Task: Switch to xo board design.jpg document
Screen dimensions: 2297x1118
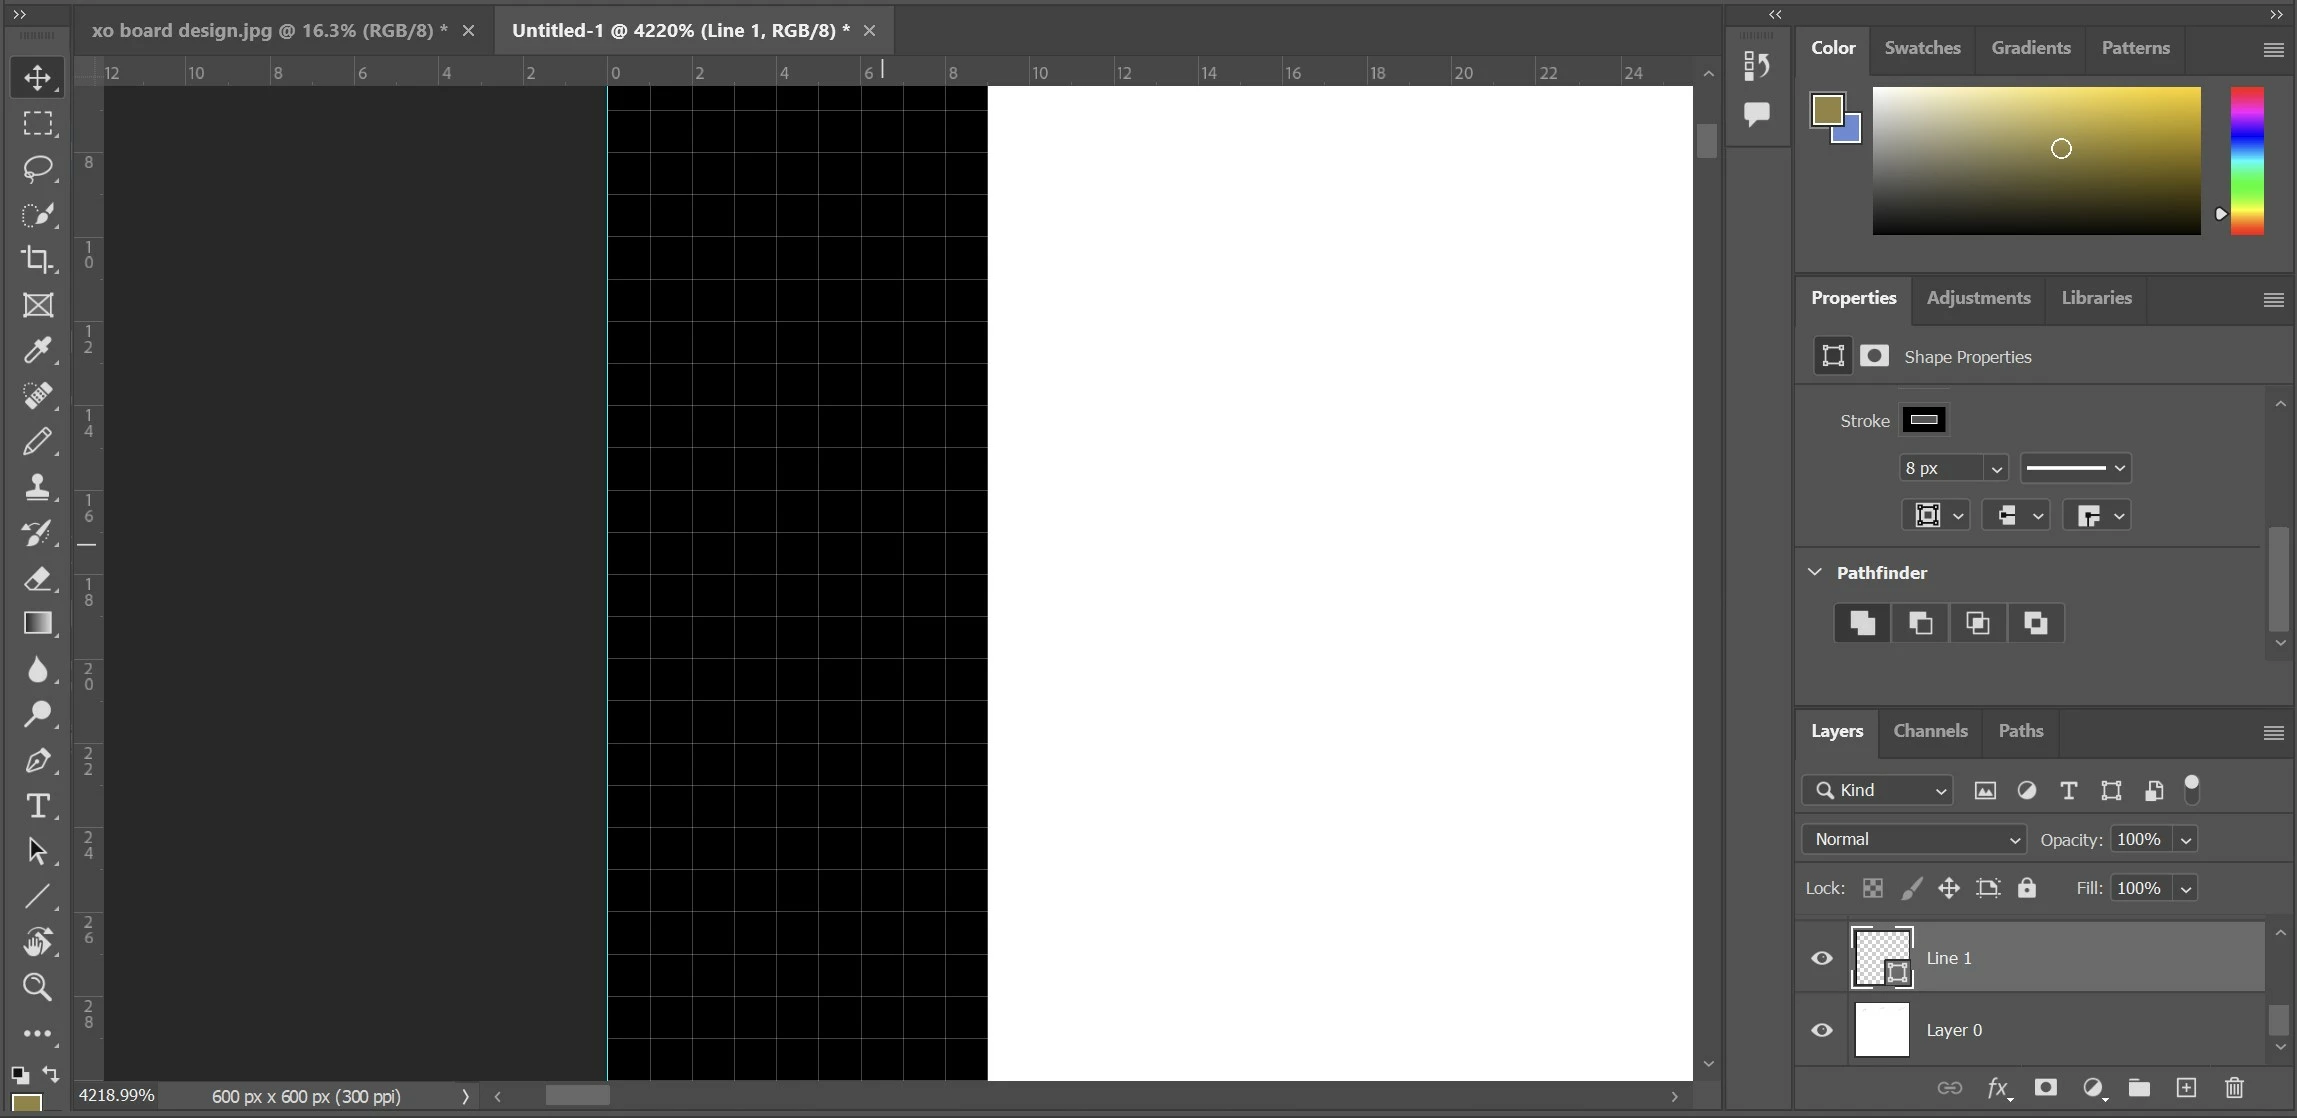Action: pyautogui.click(x=269, y=31)
